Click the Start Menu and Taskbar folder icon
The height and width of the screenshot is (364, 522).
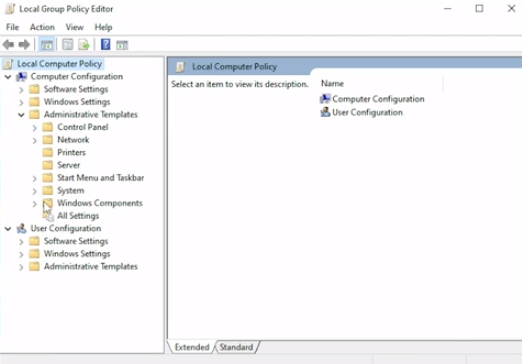coord(48,178)
